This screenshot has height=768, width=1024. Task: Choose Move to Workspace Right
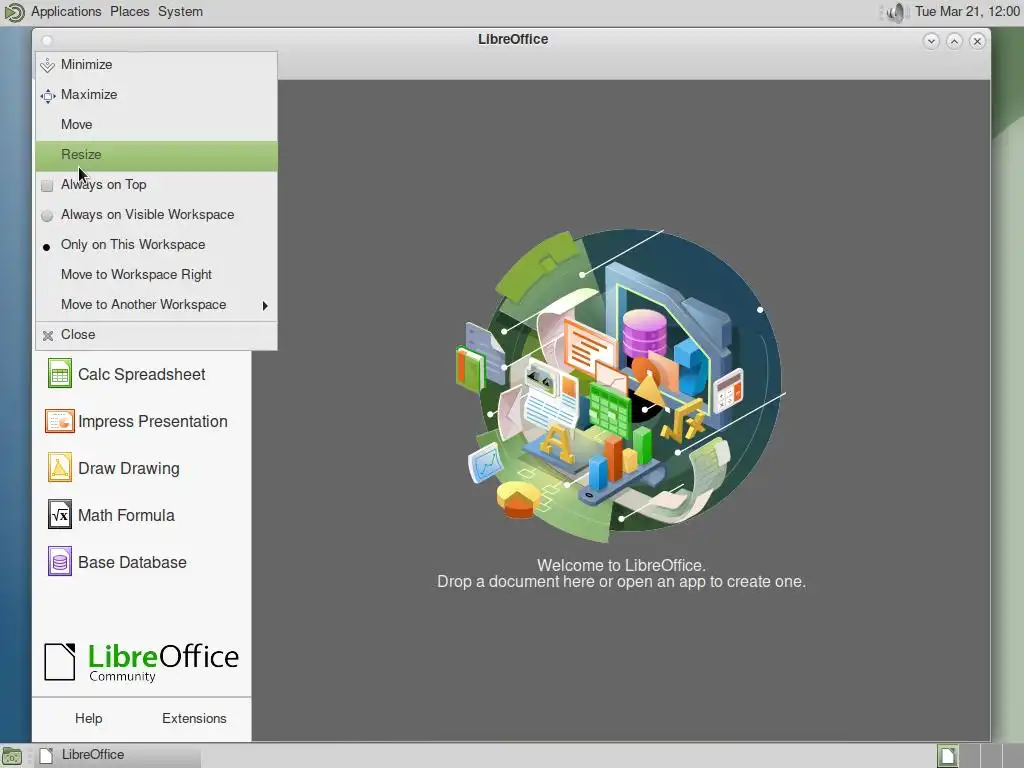coord(156,275)
